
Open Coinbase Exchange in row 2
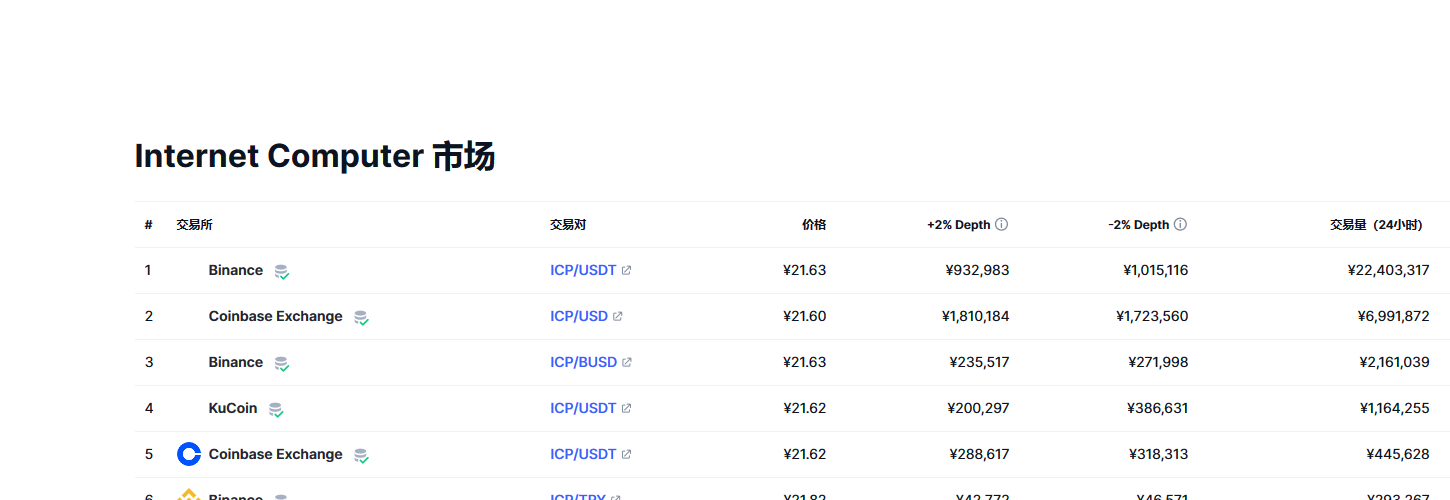tap(276, 316)
